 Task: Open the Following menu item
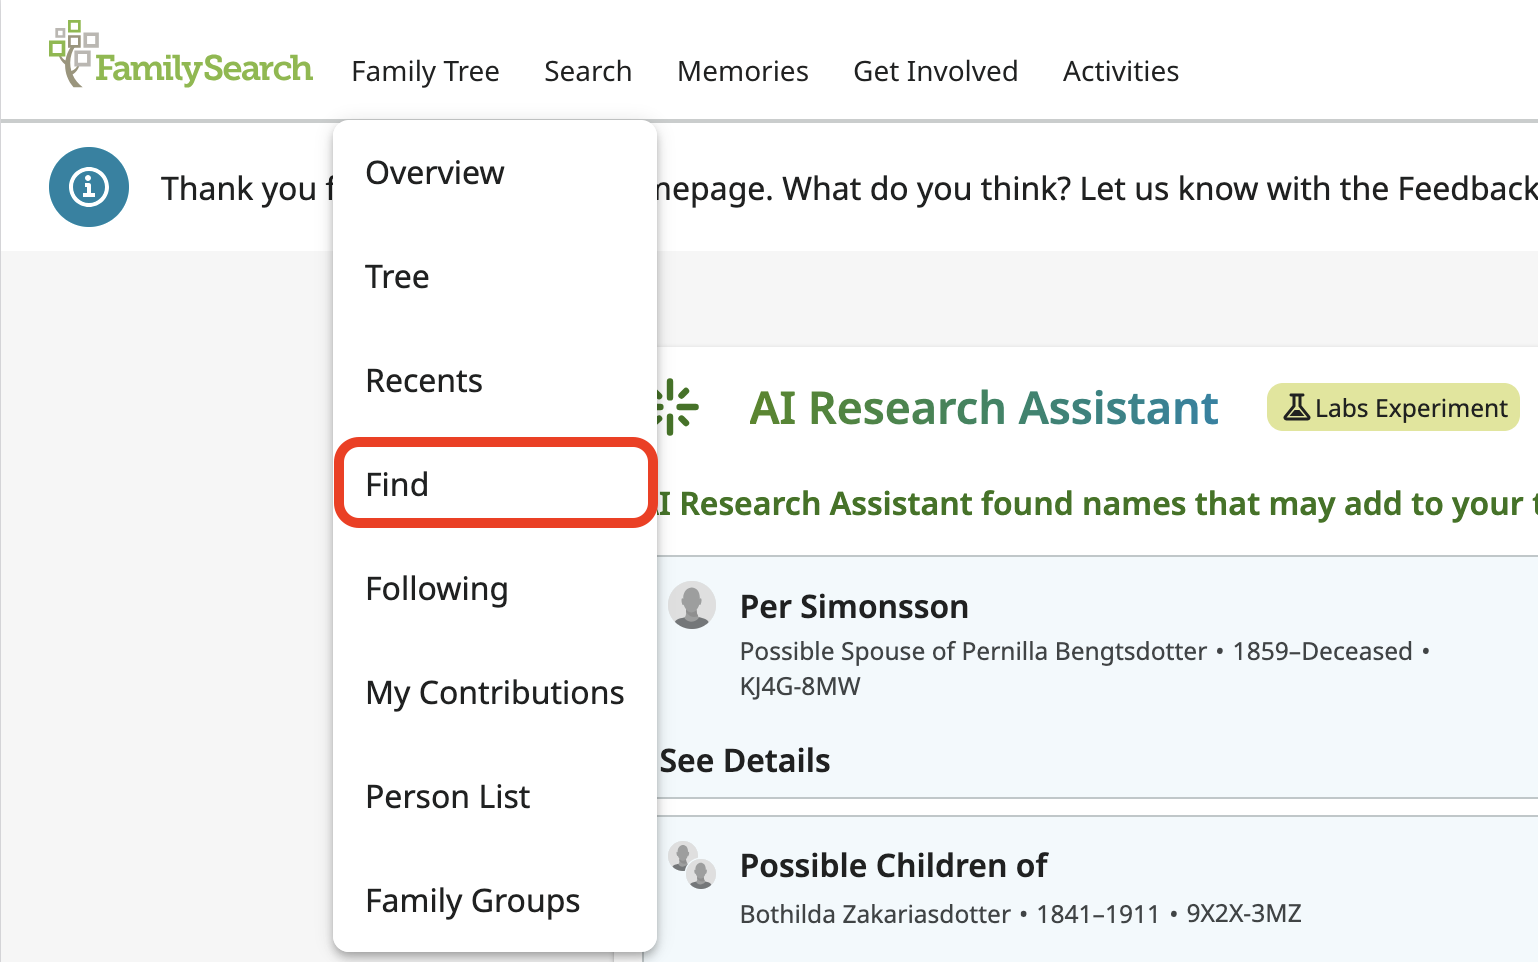pyautogui.click(x=437, y=589)
